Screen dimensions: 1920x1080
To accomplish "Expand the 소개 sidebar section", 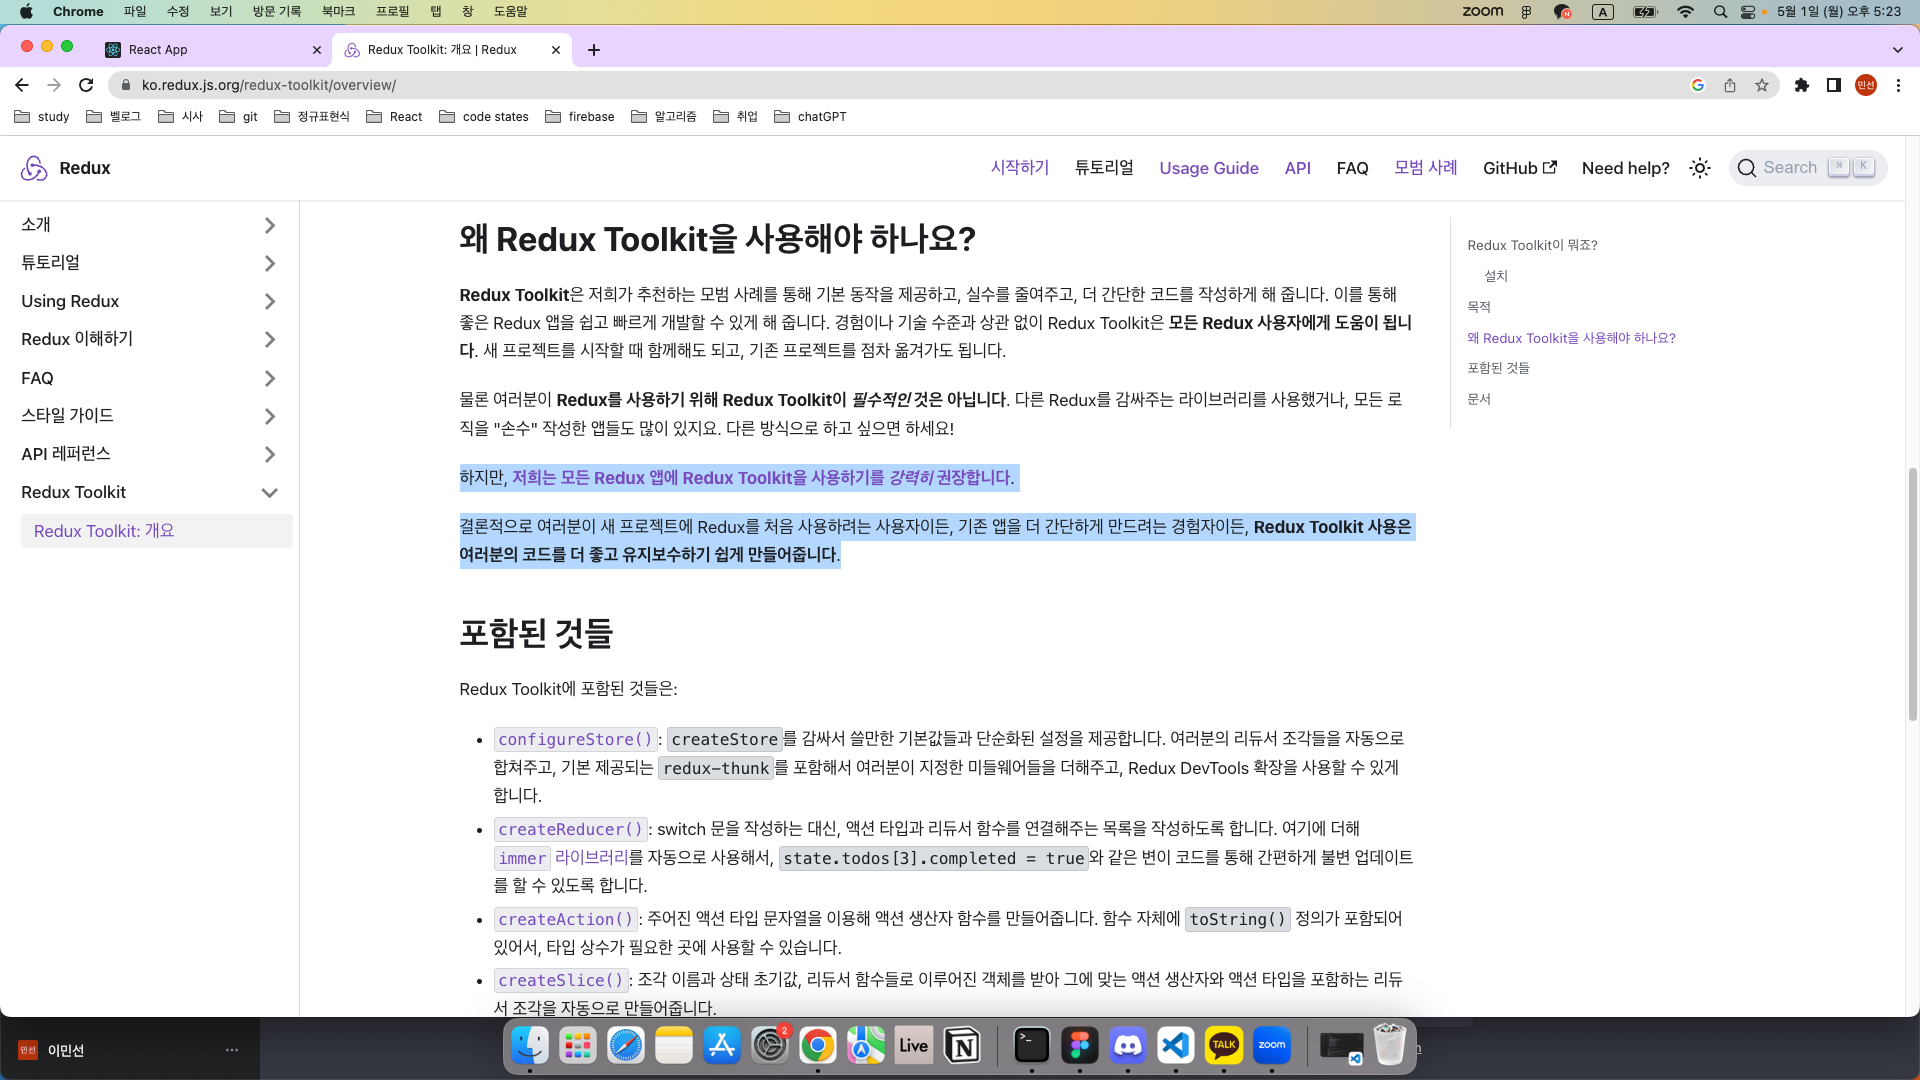I will pyautogui.click(x=270, y=225).
